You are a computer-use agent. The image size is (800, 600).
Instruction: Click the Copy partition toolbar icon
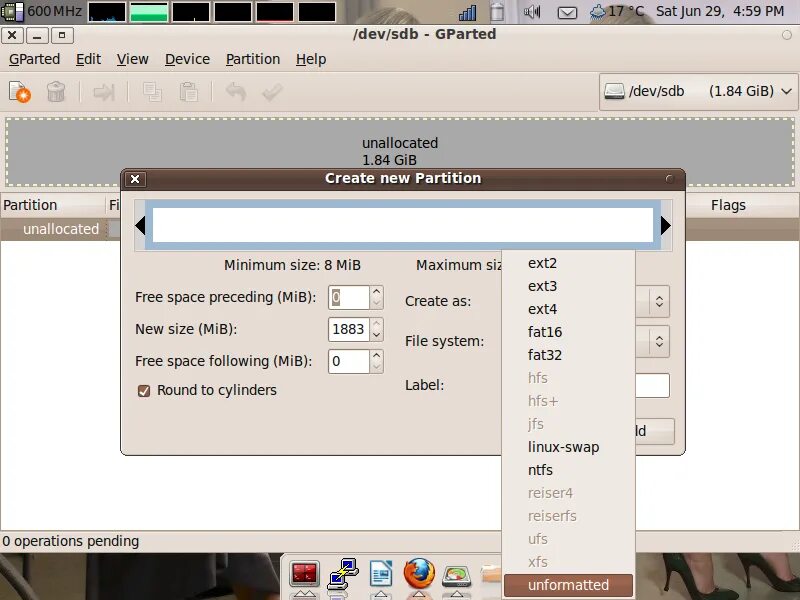click(152, 92)
